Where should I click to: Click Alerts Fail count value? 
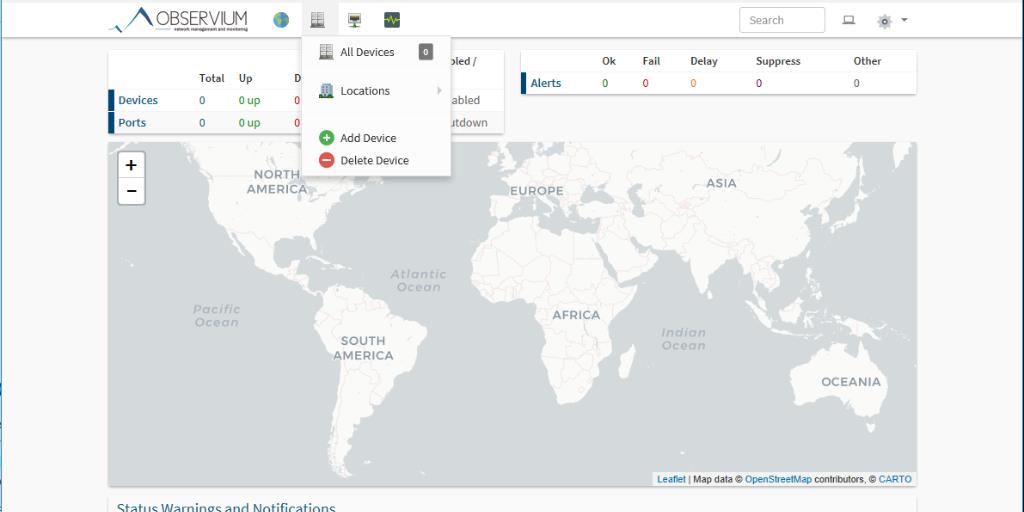(645, 83)
